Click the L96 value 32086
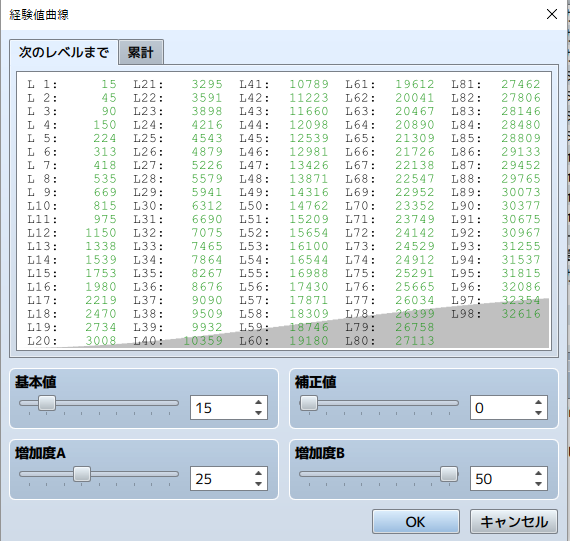Viewport: 570px width, 541px height. click(521, 286)
